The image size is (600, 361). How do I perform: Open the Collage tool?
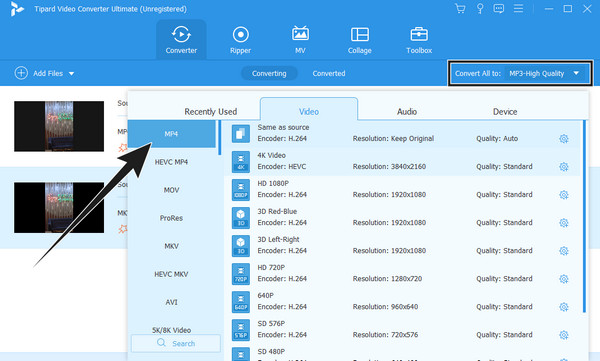(x=360, y=40)
